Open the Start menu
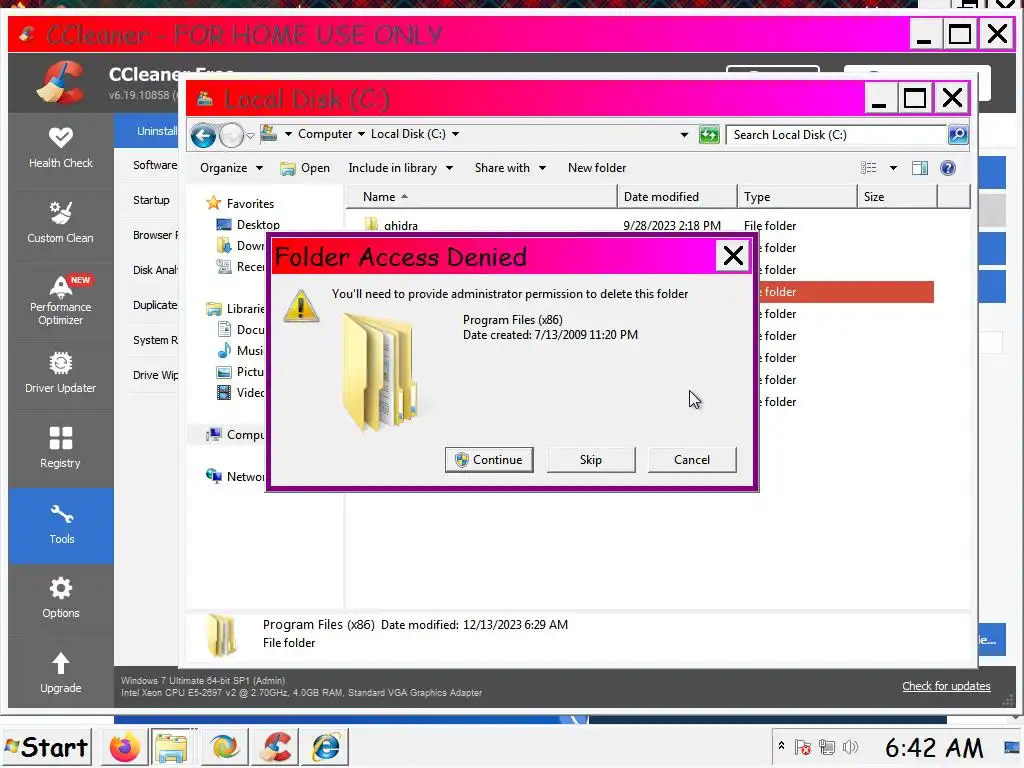This screenshot has height=768, width=1024. pyautogui.click(x=46, y=747)
